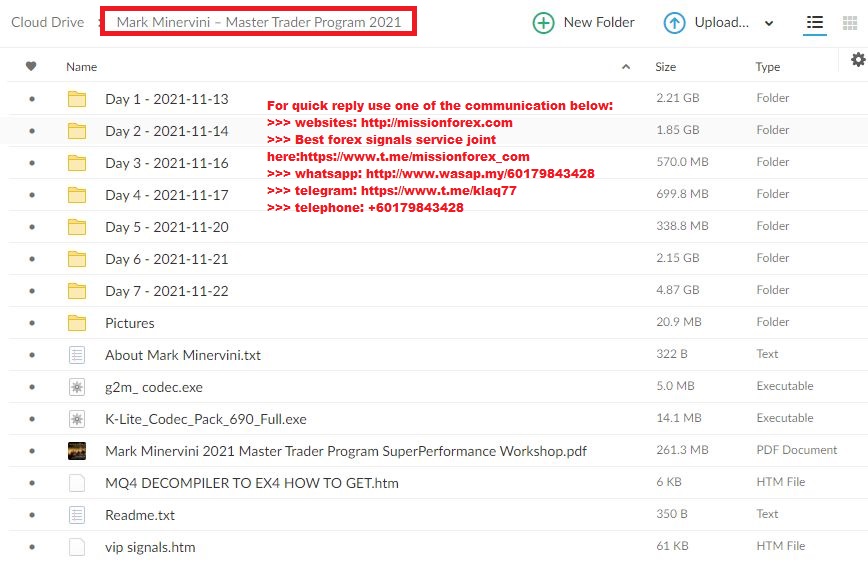The width and height of the screenshot is (868, 563).
Task: Click the 261.3 MB size value
Action: coord(683,450)
